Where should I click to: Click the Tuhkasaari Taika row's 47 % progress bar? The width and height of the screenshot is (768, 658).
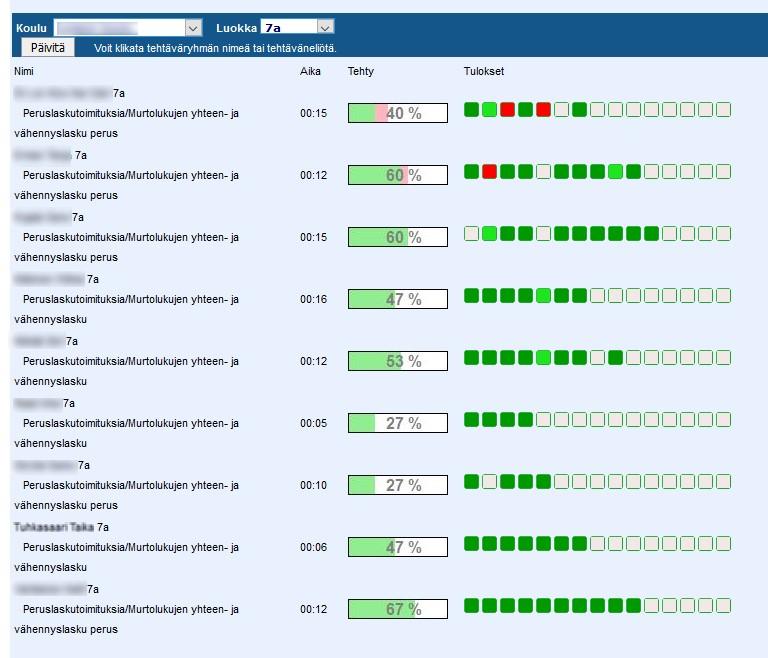pyautogui.click(x=398, y=547)
